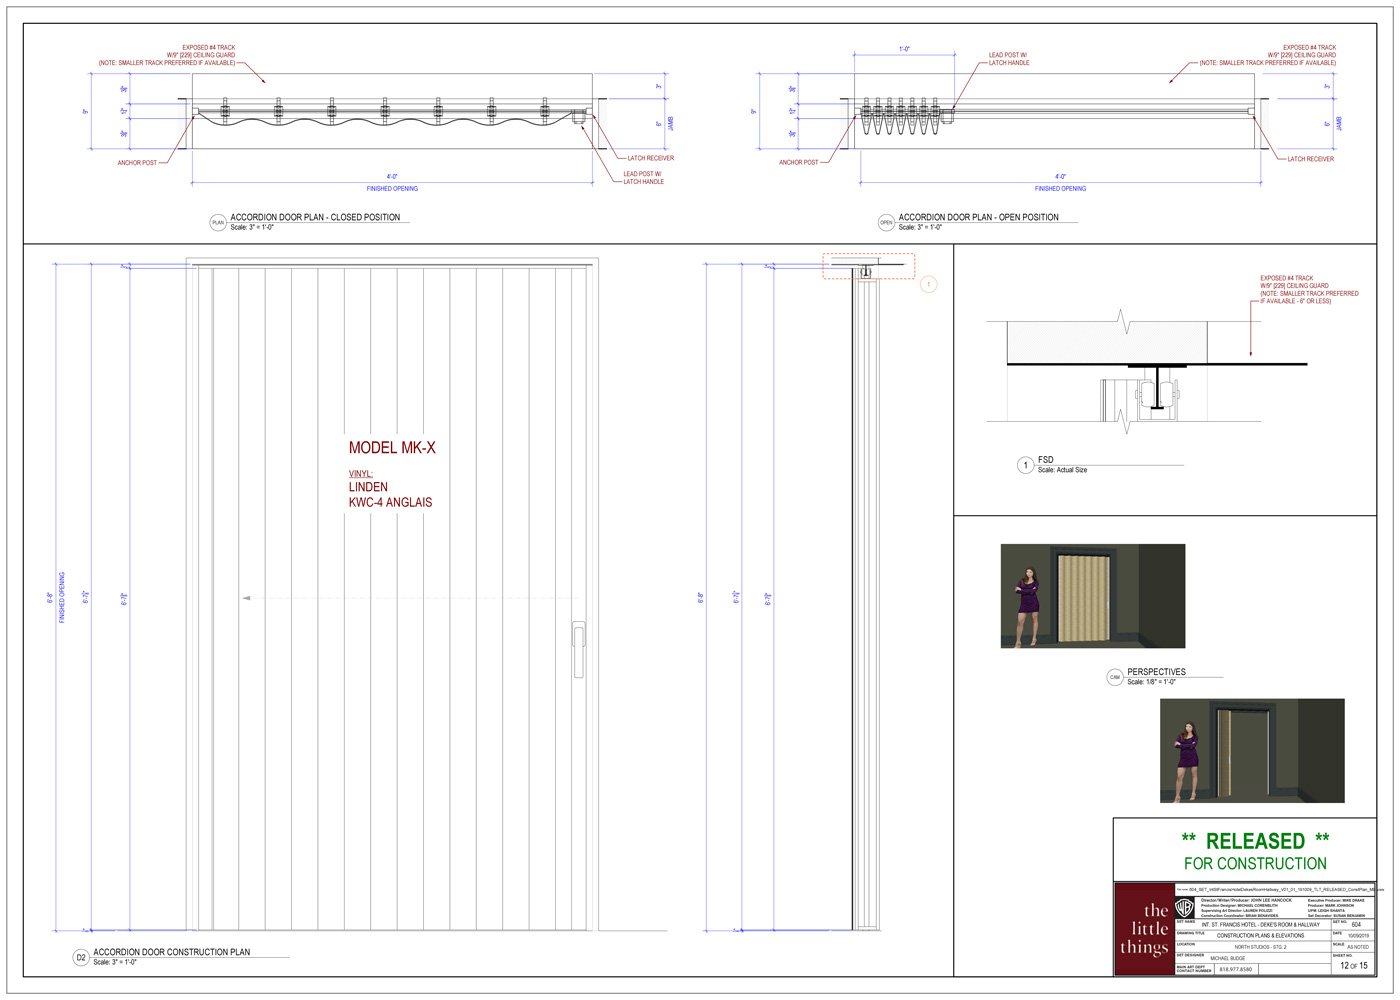Open the lower perspective render with open door
This screenshot has width=1400, height=1000.
click(1251, 750)
